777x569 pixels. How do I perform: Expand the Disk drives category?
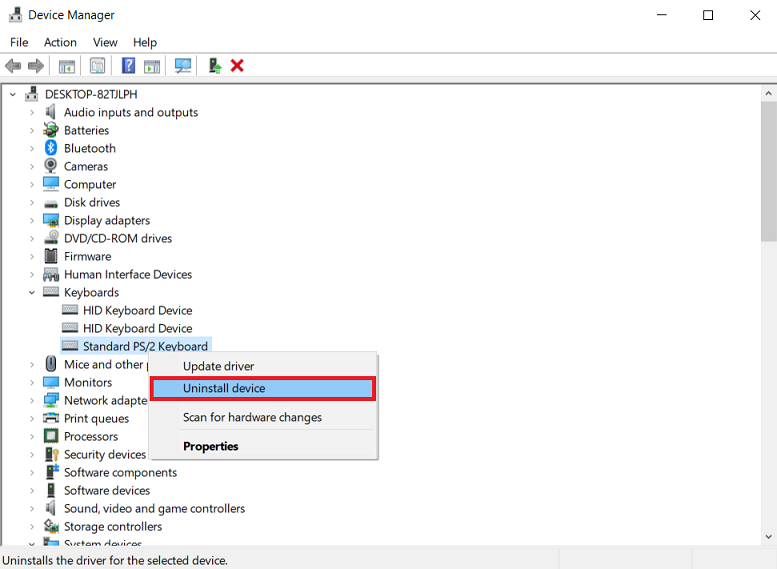point(32,202)
